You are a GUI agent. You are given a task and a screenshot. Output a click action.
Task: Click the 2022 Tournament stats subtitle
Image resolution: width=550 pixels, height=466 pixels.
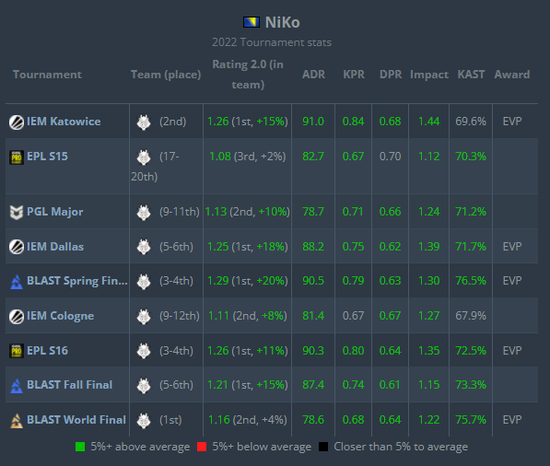[272, 42]
